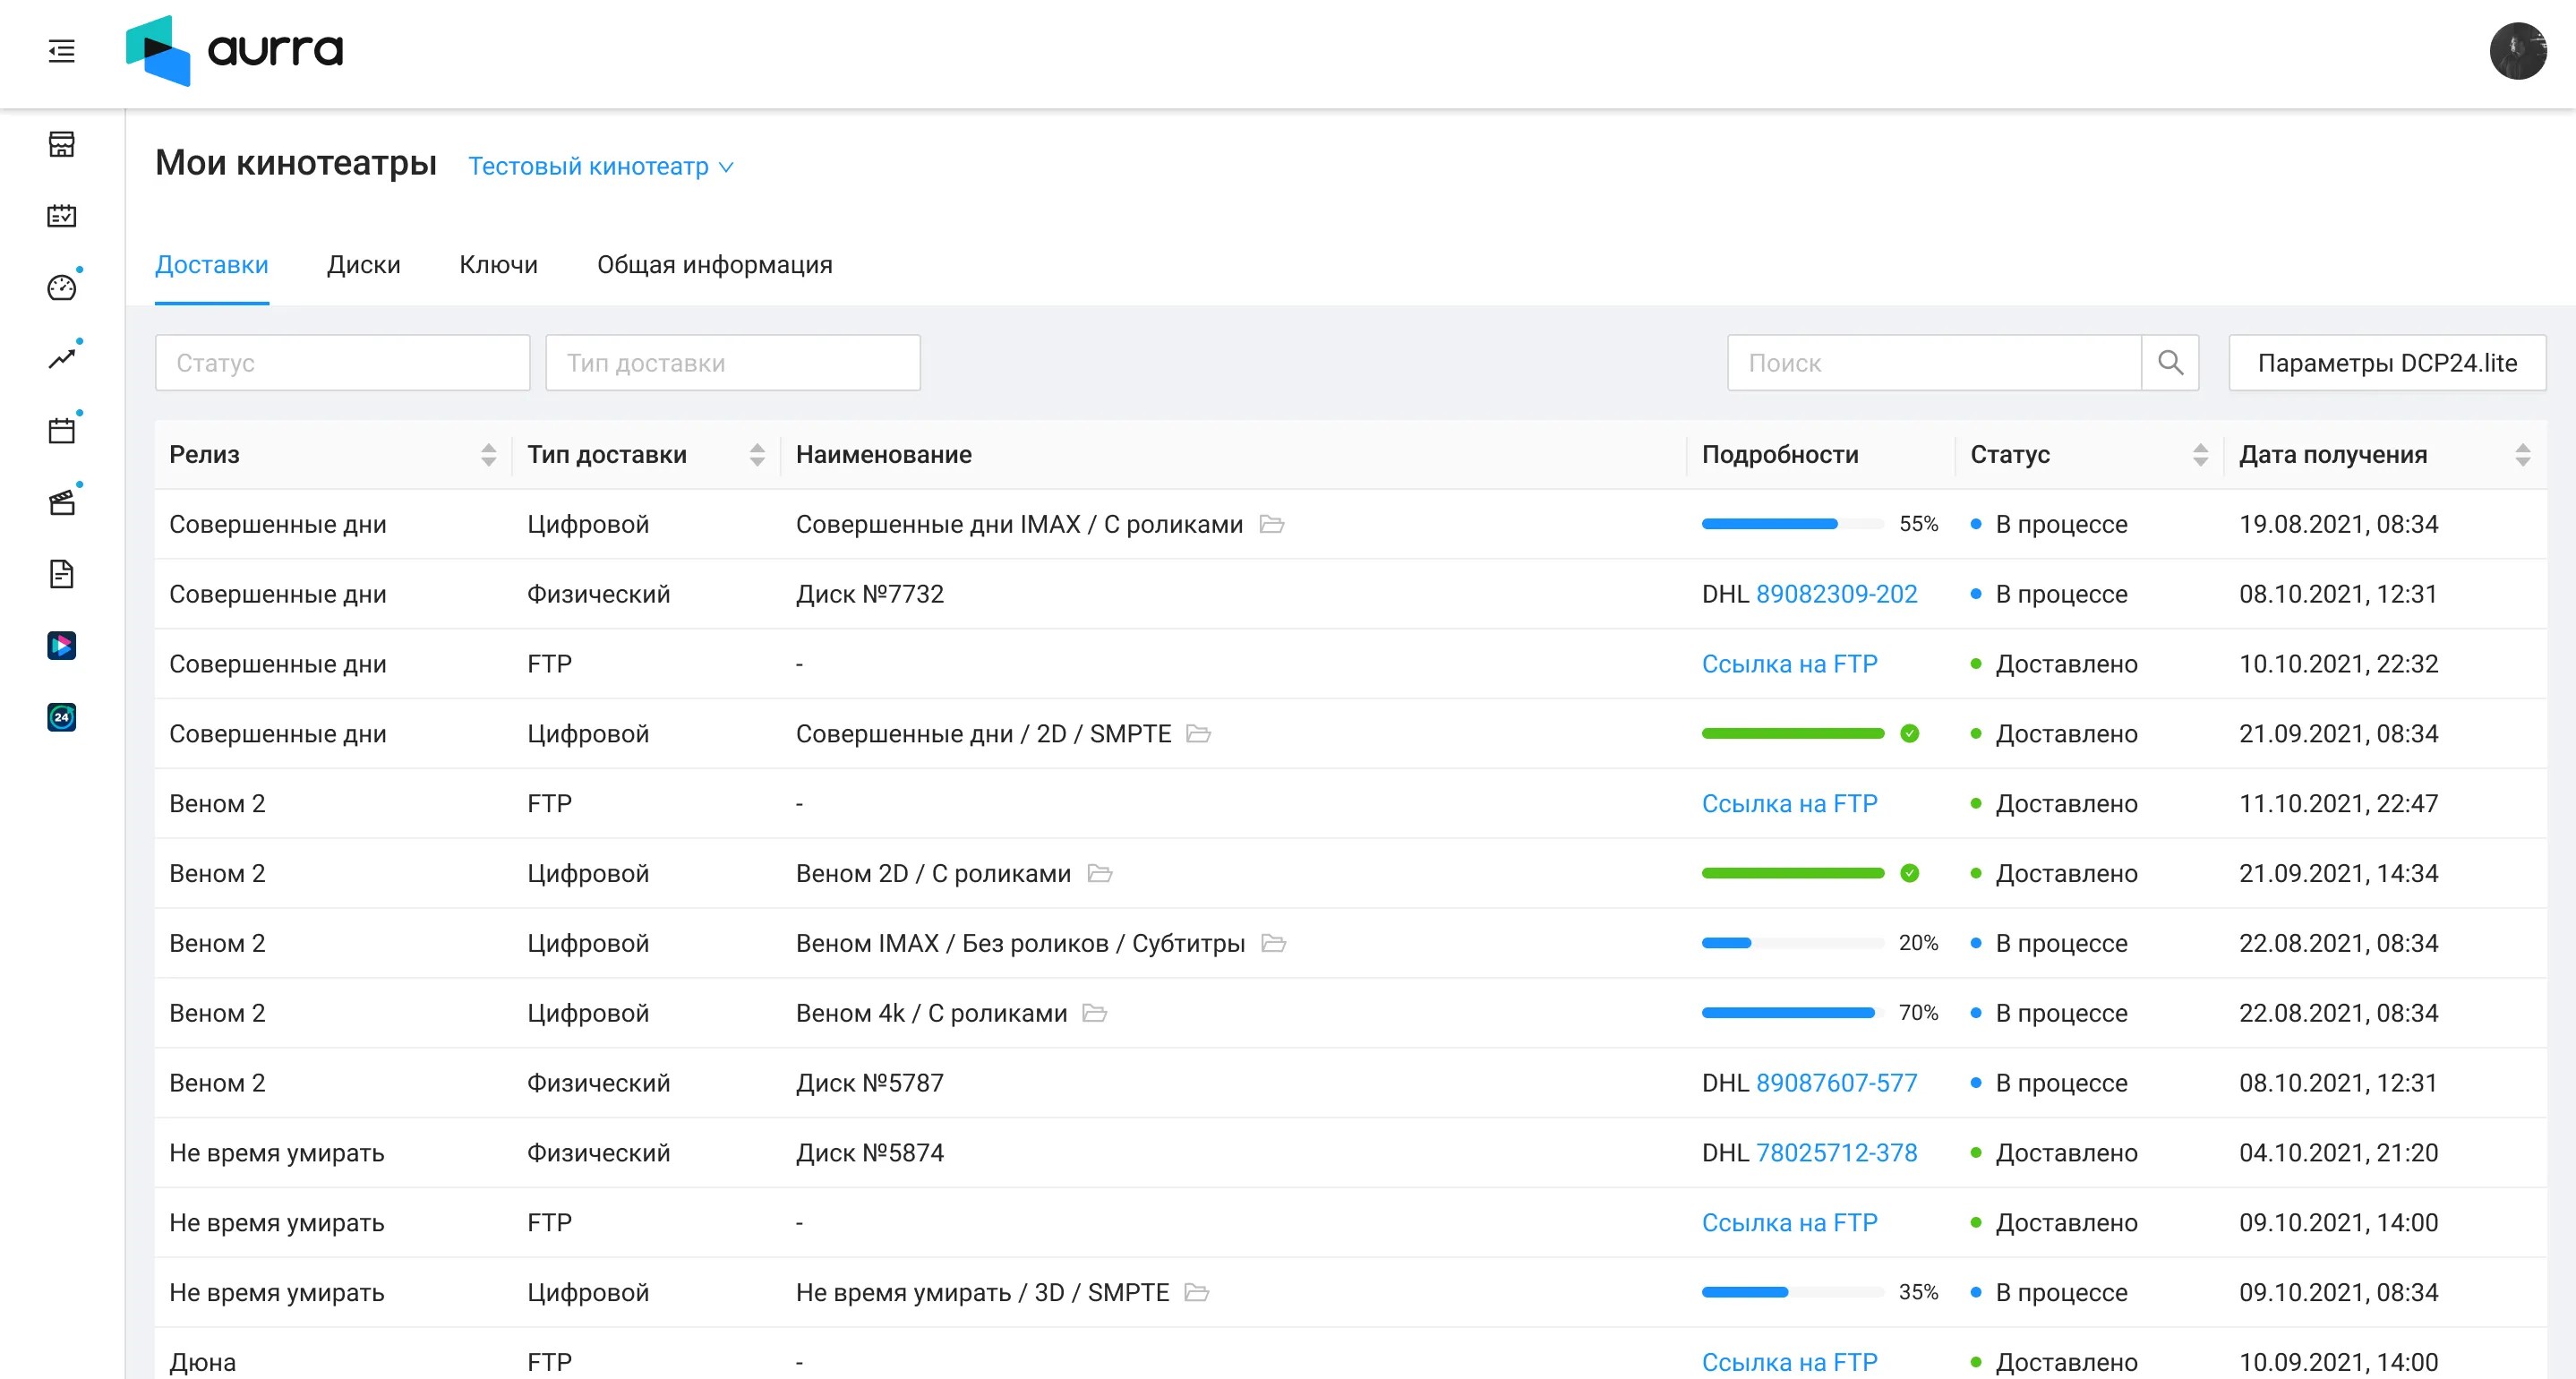
Task: Select the Диск №5874 cell
Action: (x=870, y=1153)
